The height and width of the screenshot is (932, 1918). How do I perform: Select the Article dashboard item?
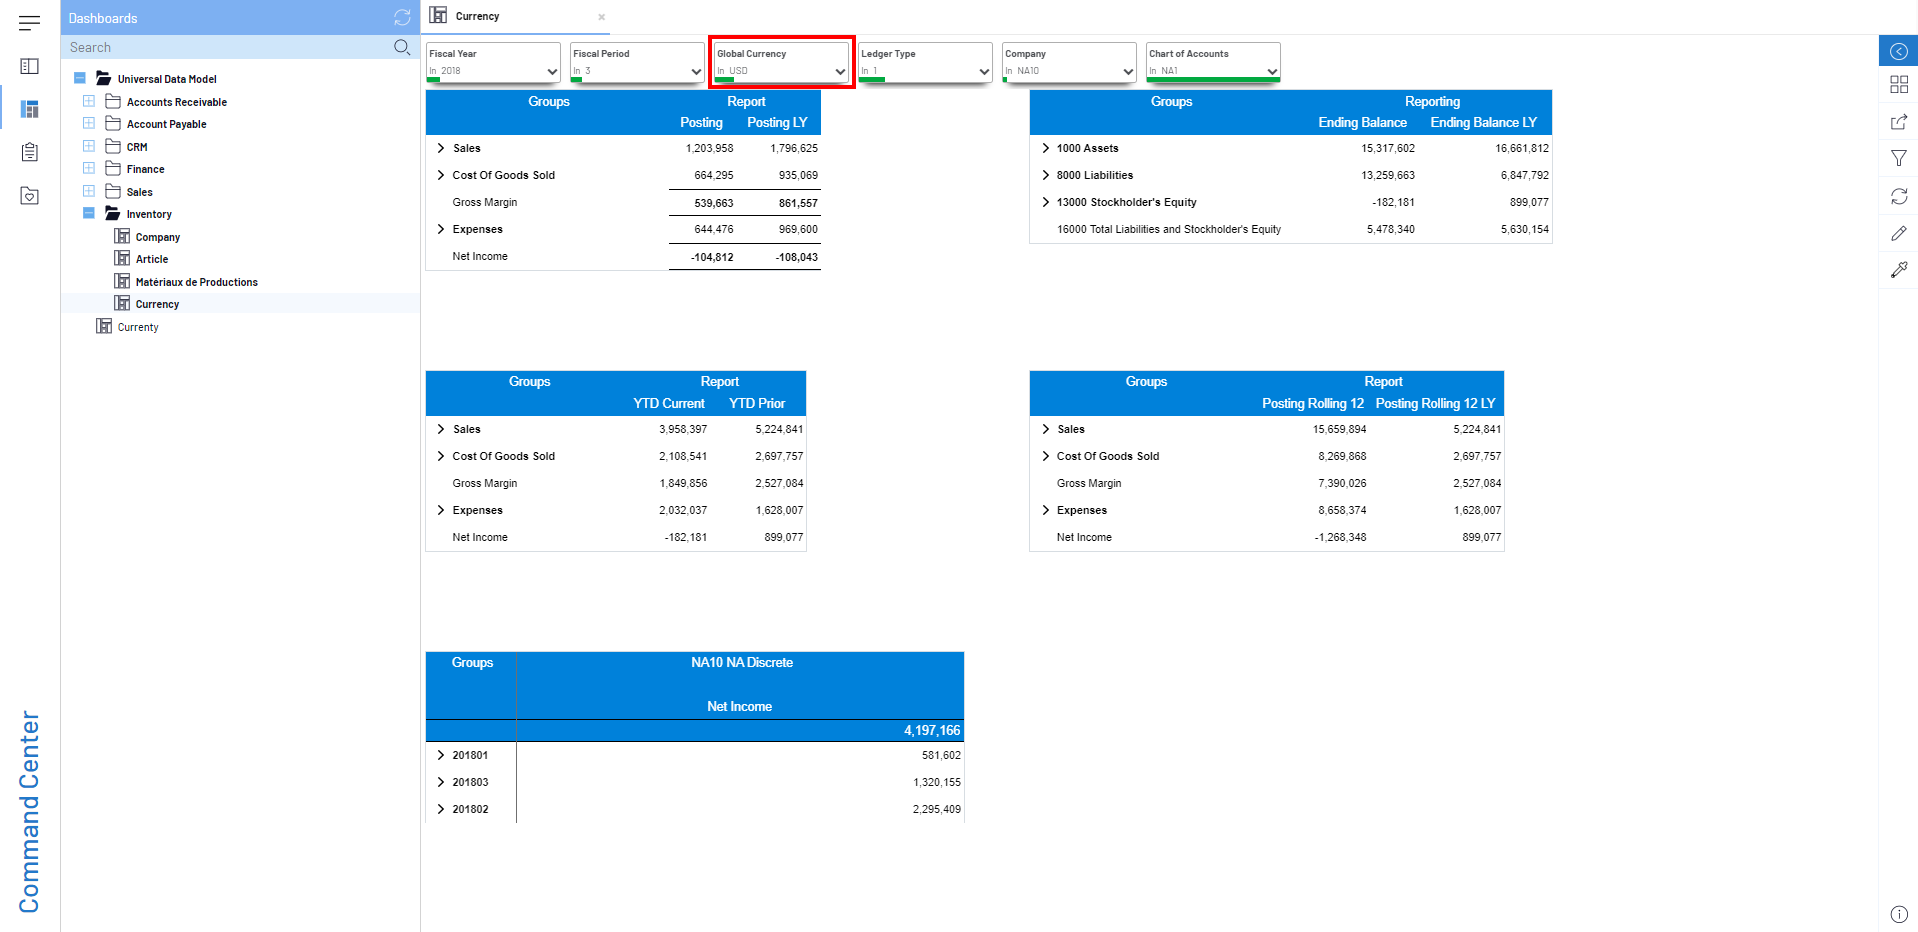point(151,259)
